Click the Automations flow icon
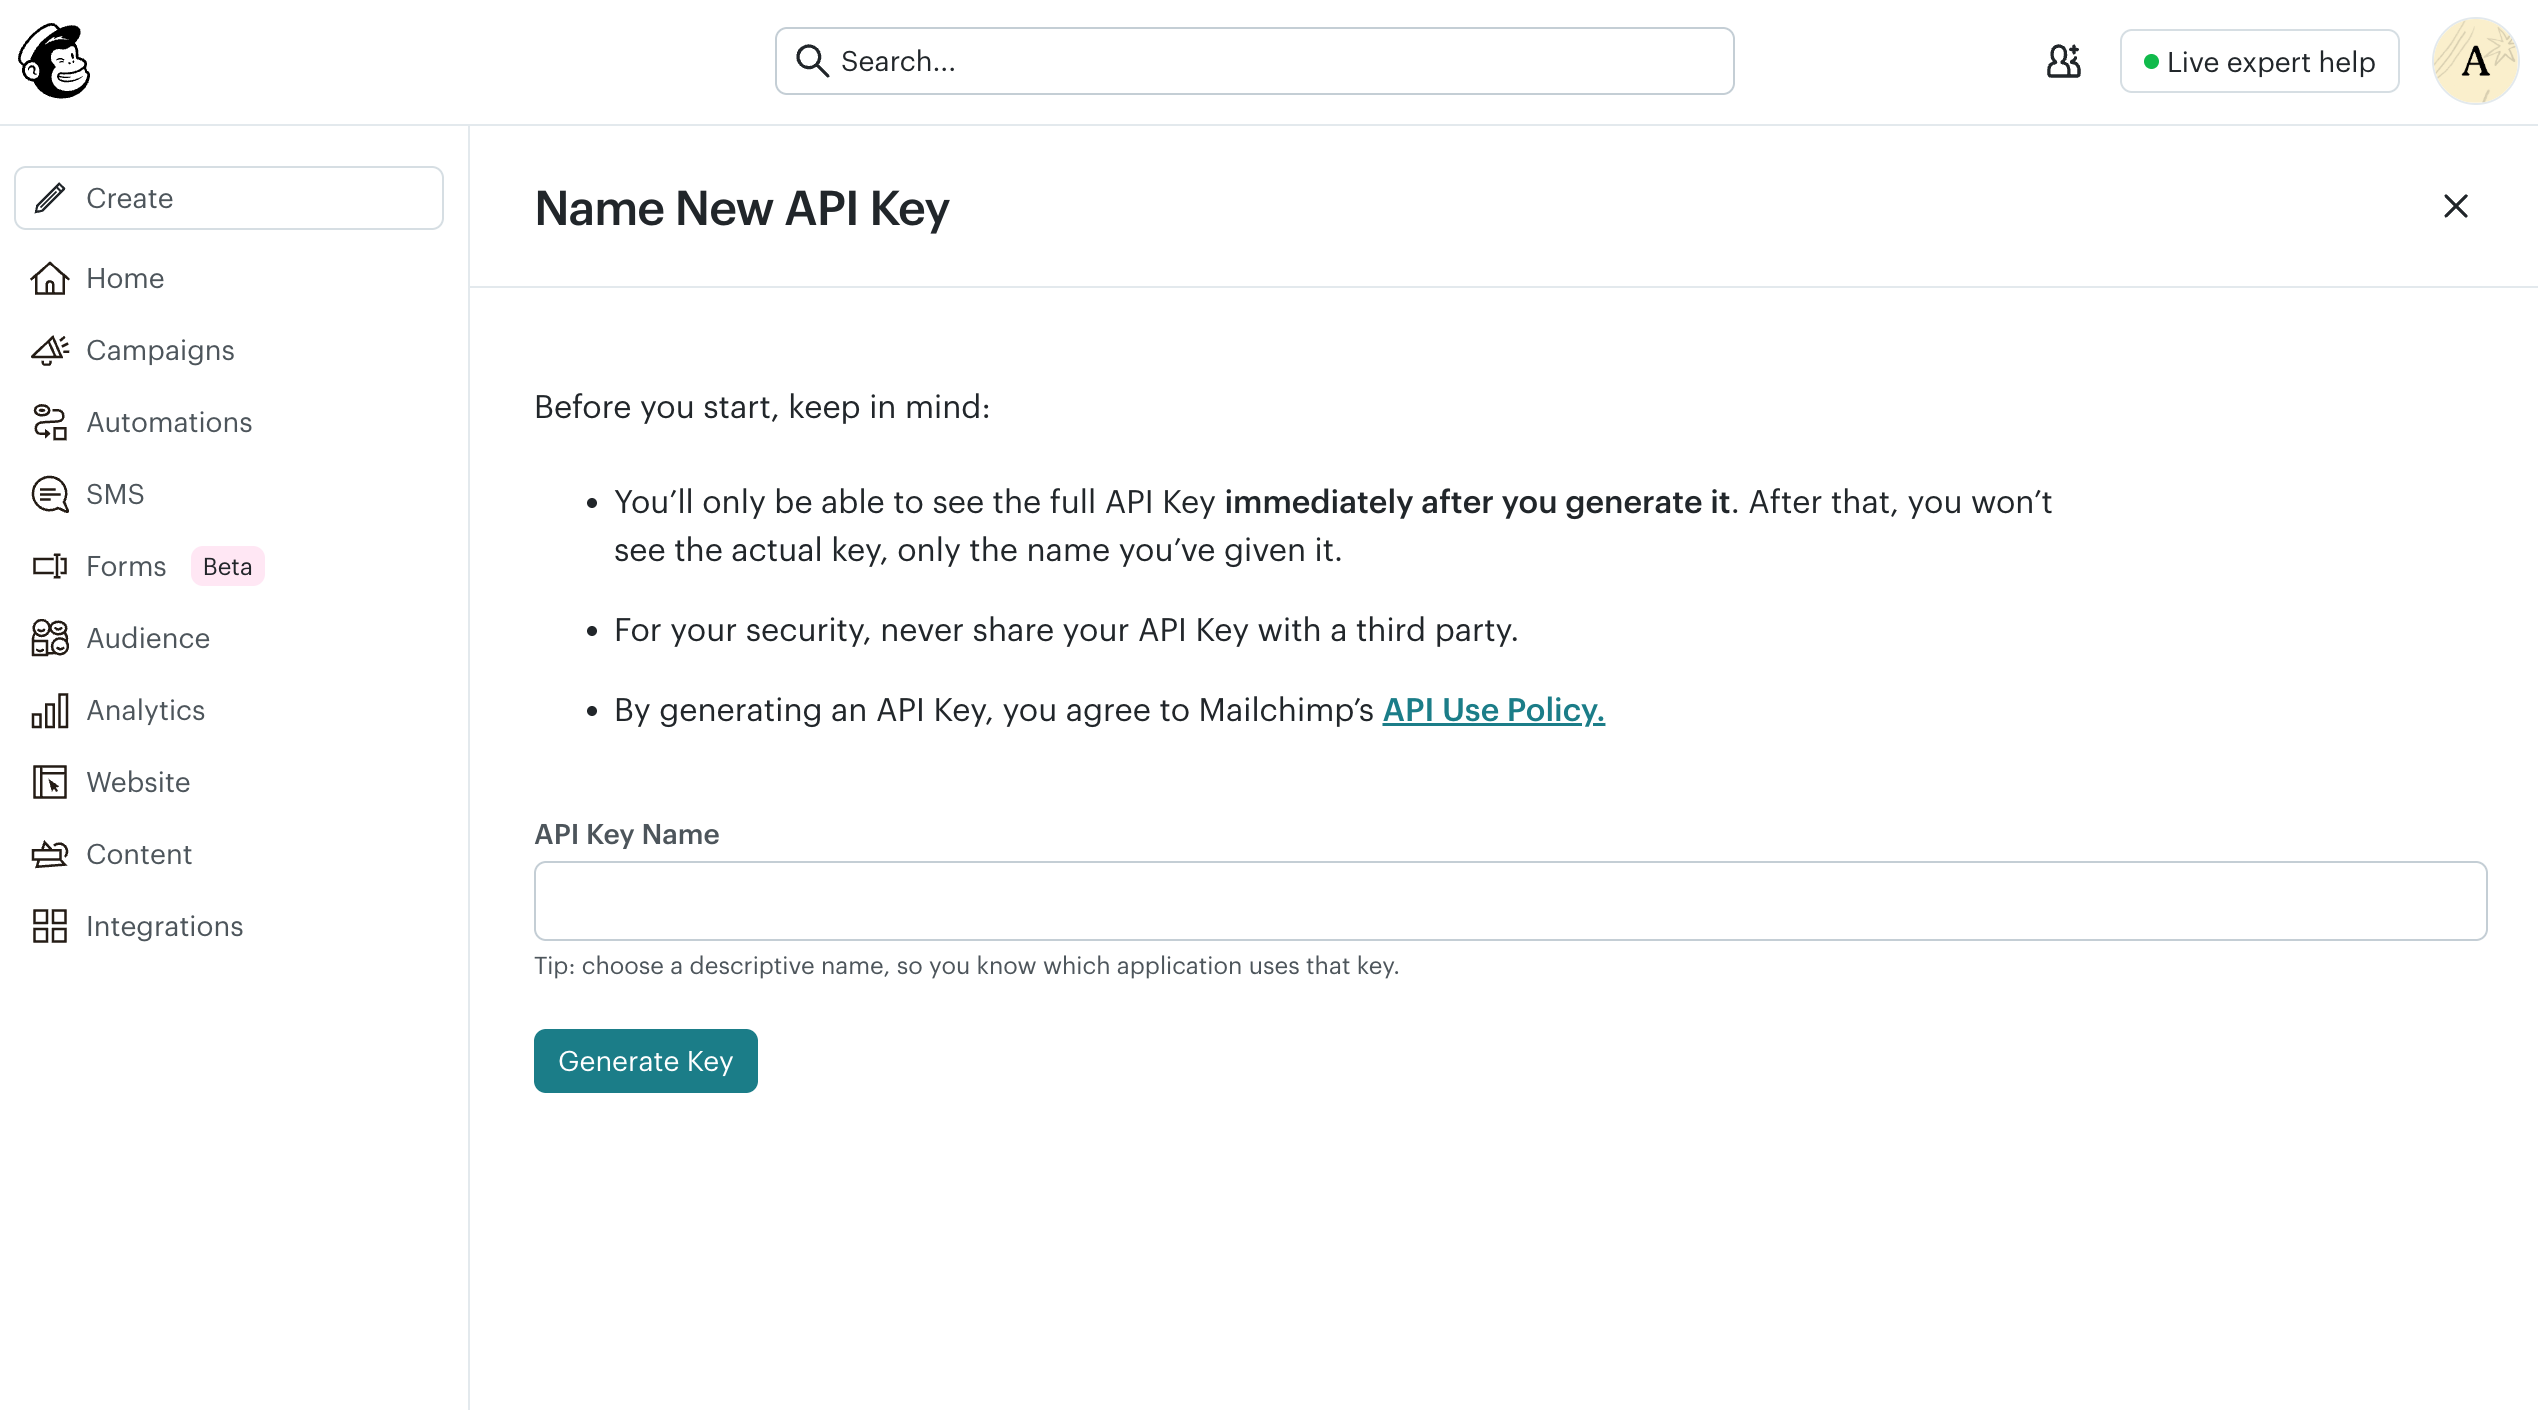This screenshot has height=1410, width=2538. coord(49,422)
